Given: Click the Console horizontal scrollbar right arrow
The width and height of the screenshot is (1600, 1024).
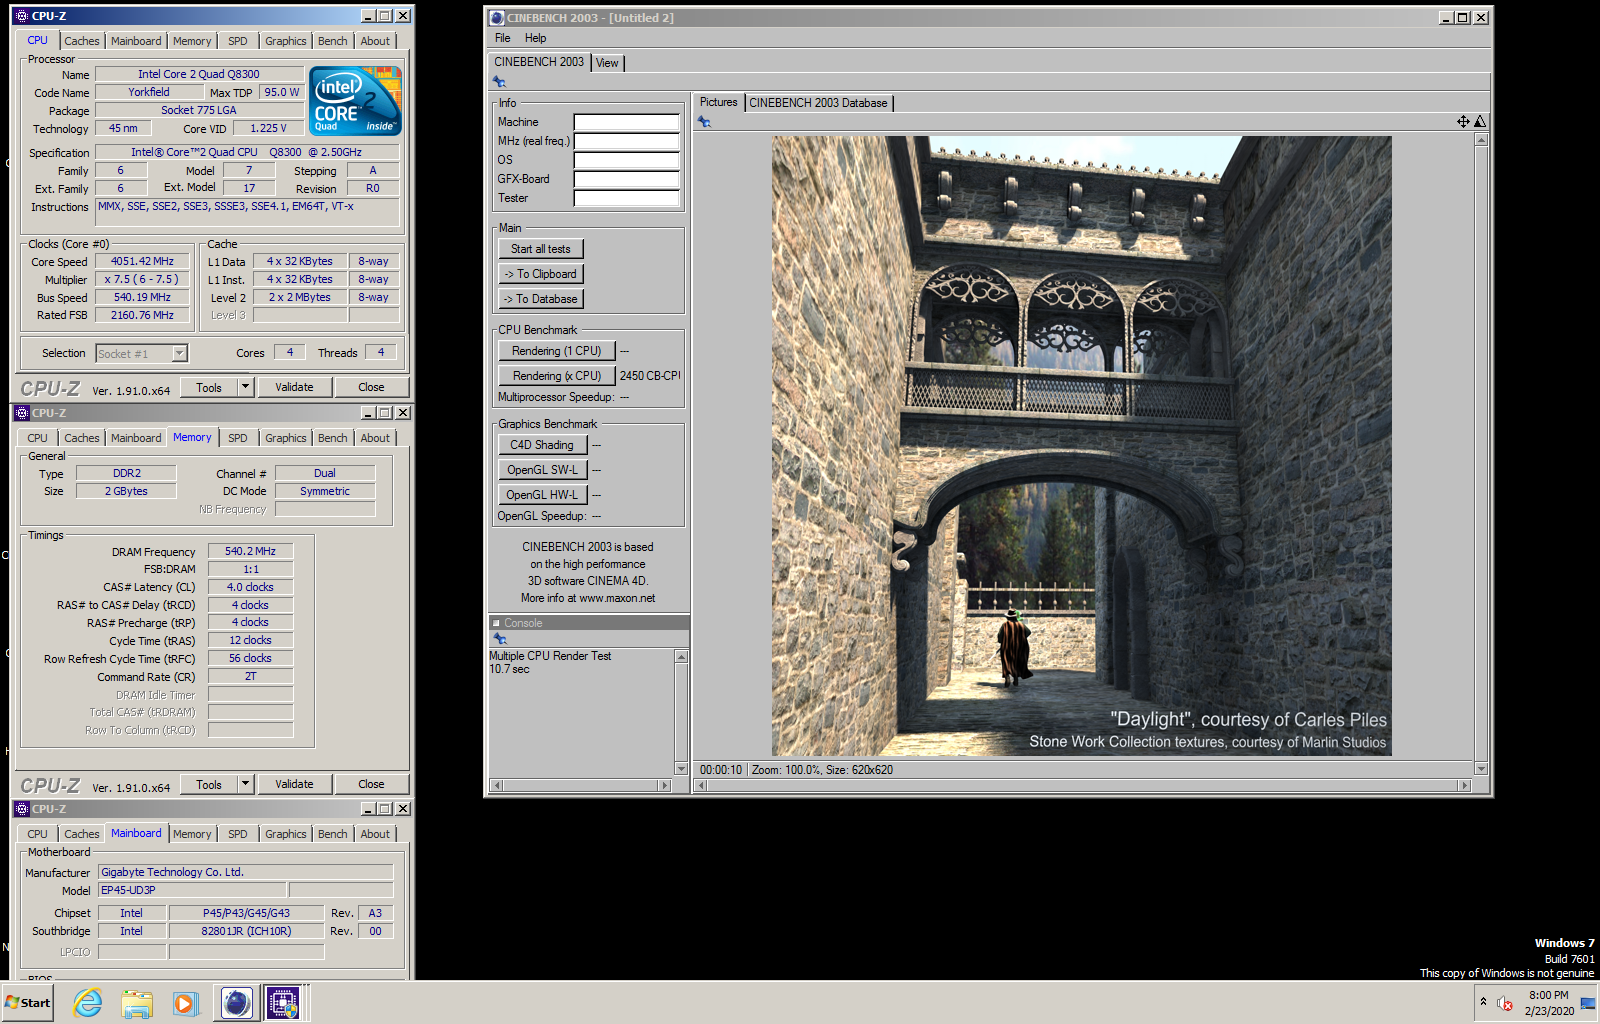Looking at the screenshot, I should (664, 786).
